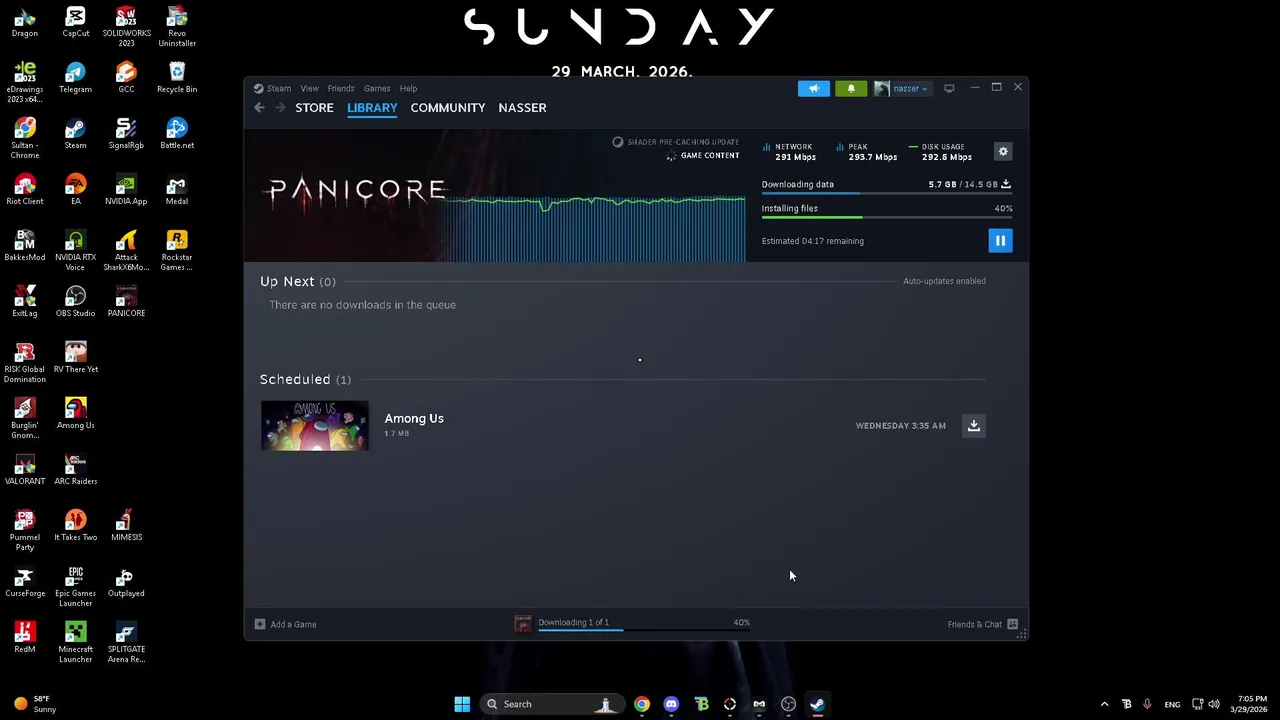Open the green notifications bell
The image size is (1280, 720).
point(851,88)
